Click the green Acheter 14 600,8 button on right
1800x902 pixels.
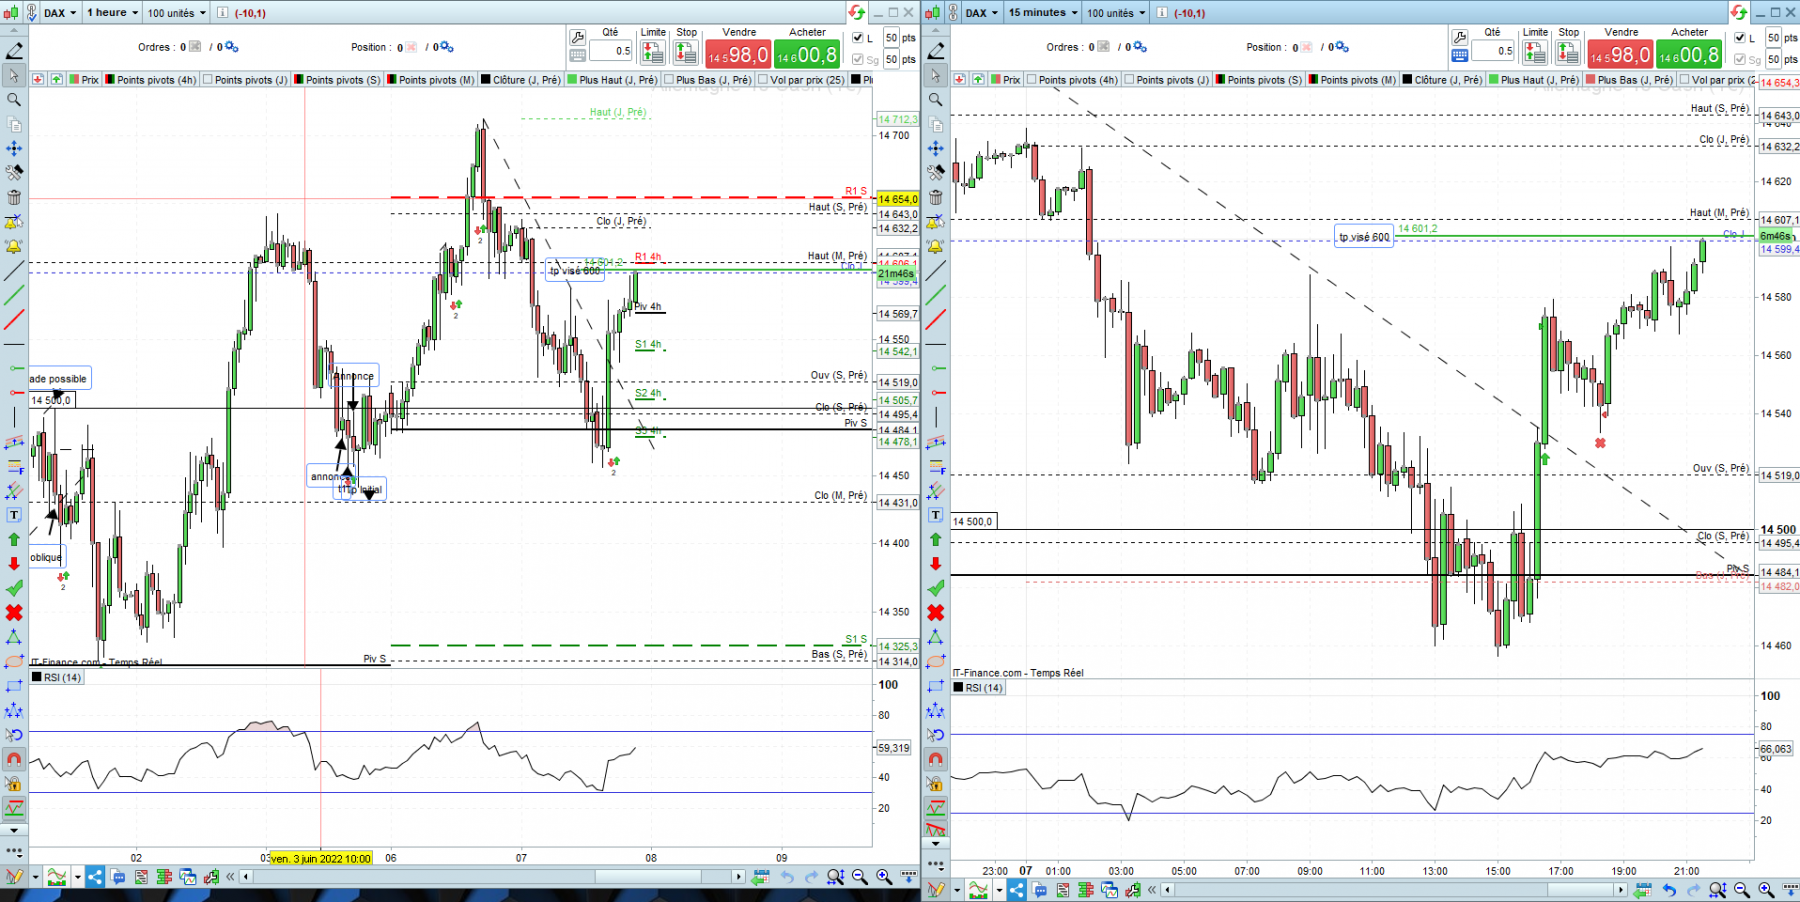coord(1689,54)
